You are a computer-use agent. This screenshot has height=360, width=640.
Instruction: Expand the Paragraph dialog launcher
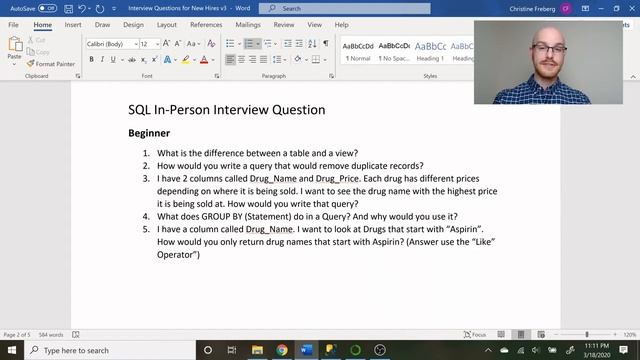click(331, 76)
